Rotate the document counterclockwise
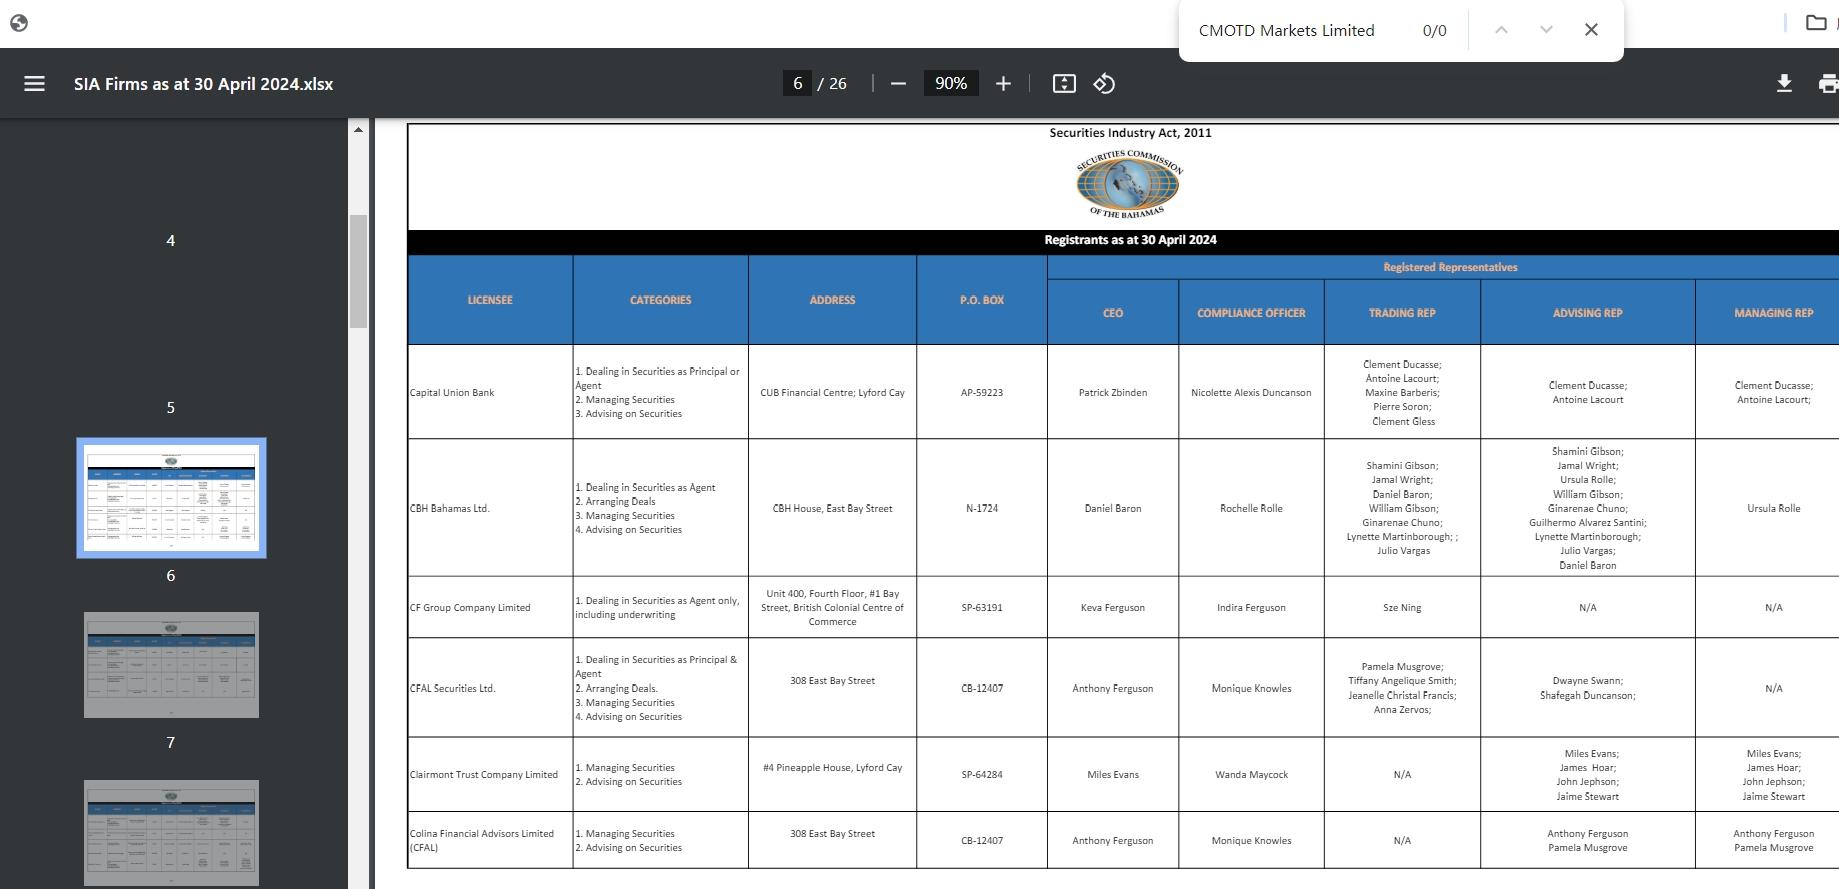The image size is (1839, 889). (x=1104, y=84)
